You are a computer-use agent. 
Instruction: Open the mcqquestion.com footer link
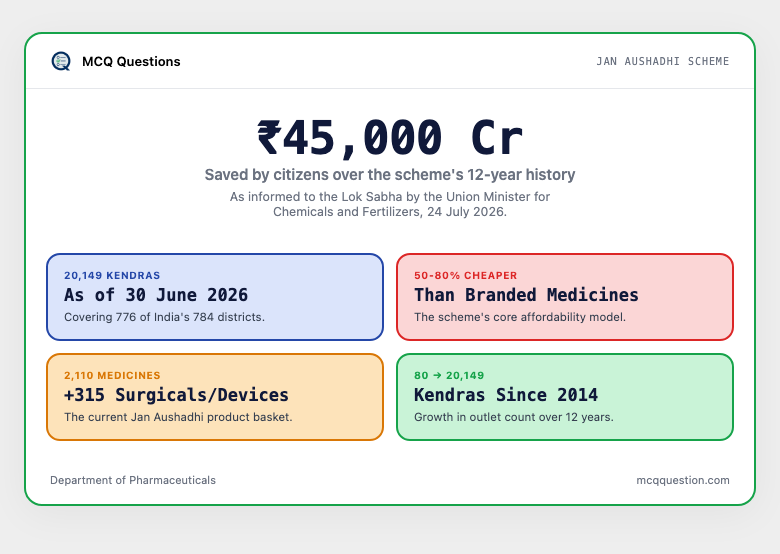pos(683,480)
